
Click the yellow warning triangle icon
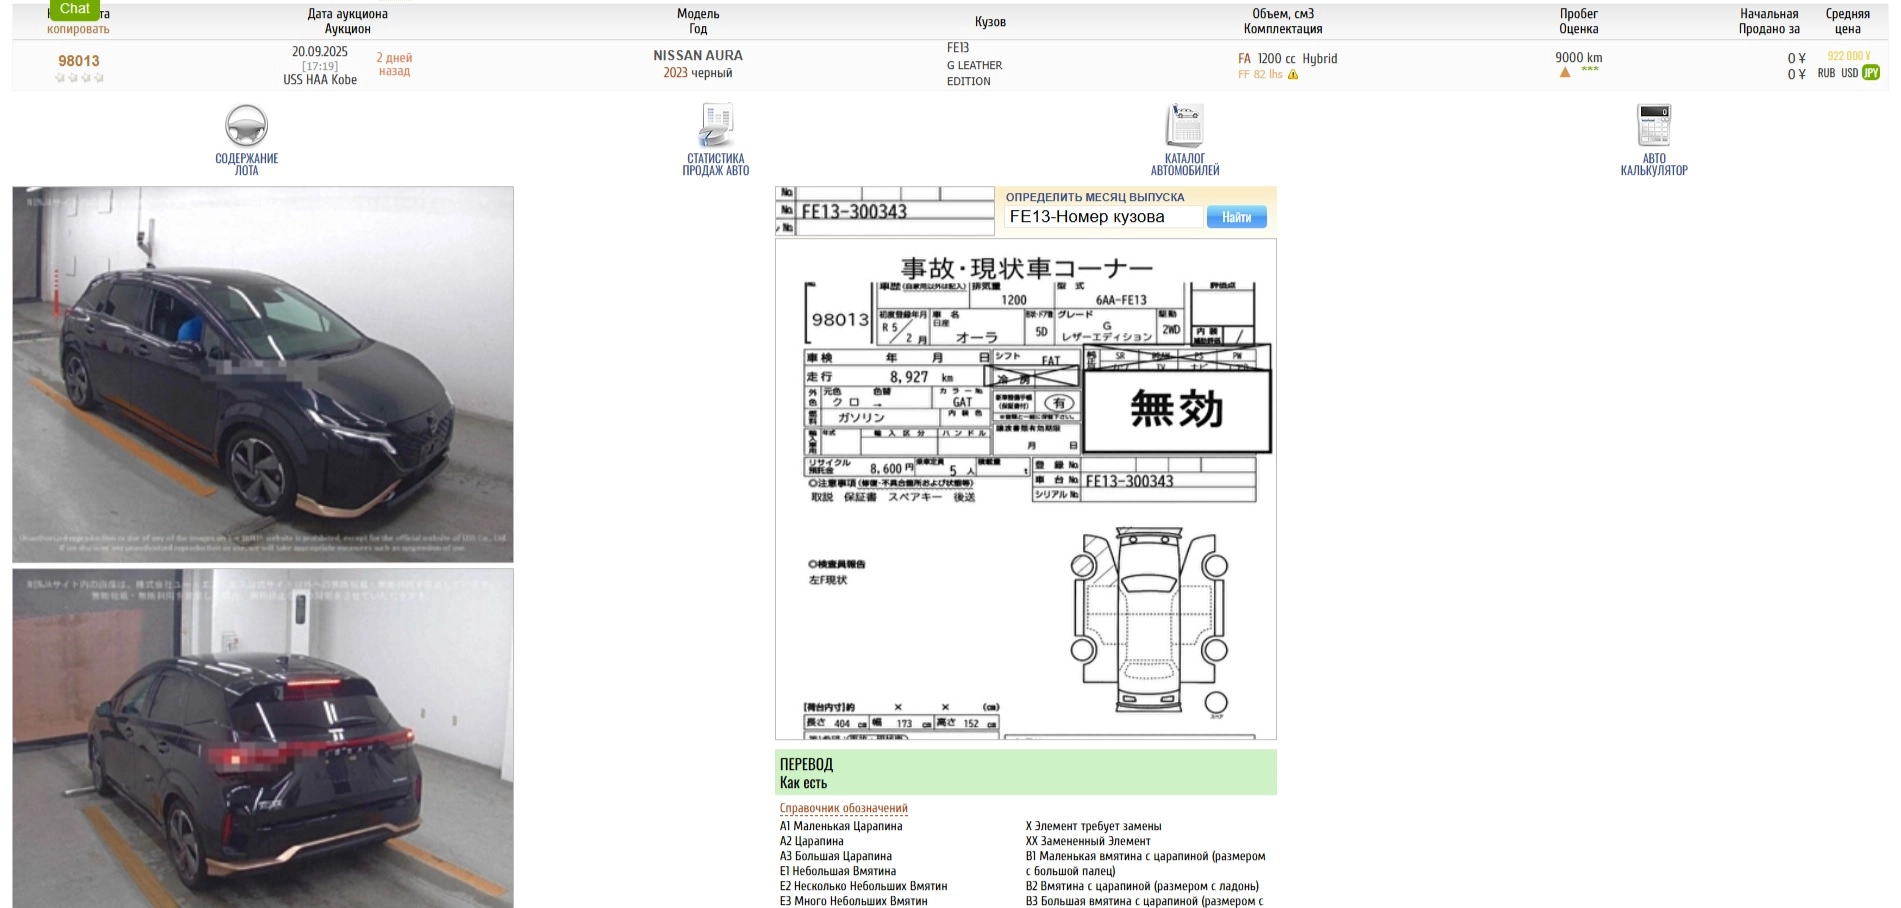point(1293,75)
